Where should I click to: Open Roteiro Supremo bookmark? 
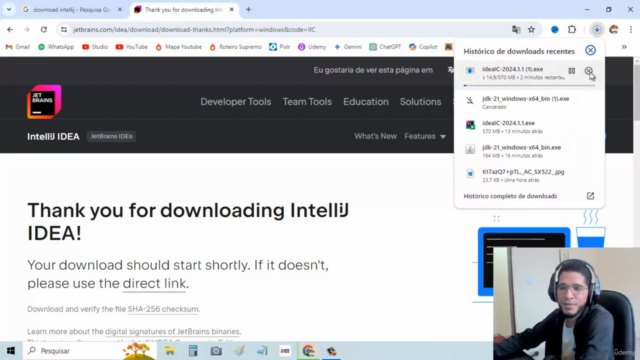pos(236,47)
